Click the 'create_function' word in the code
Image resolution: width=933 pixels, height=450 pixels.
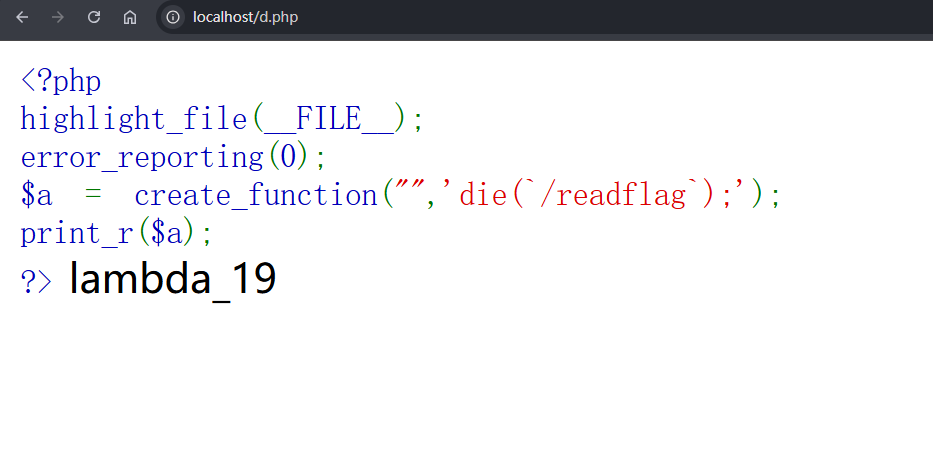pos(256,195)
